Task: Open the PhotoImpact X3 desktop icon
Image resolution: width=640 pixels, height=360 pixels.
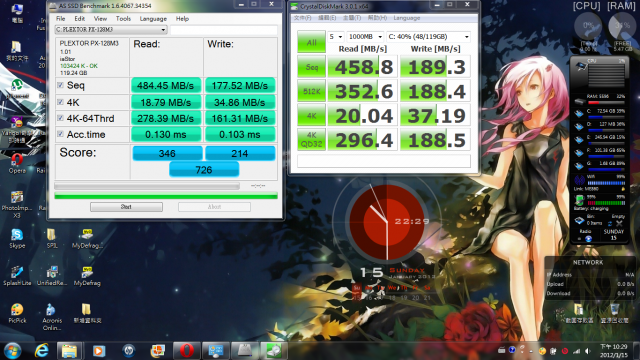Action: point(17,204)
